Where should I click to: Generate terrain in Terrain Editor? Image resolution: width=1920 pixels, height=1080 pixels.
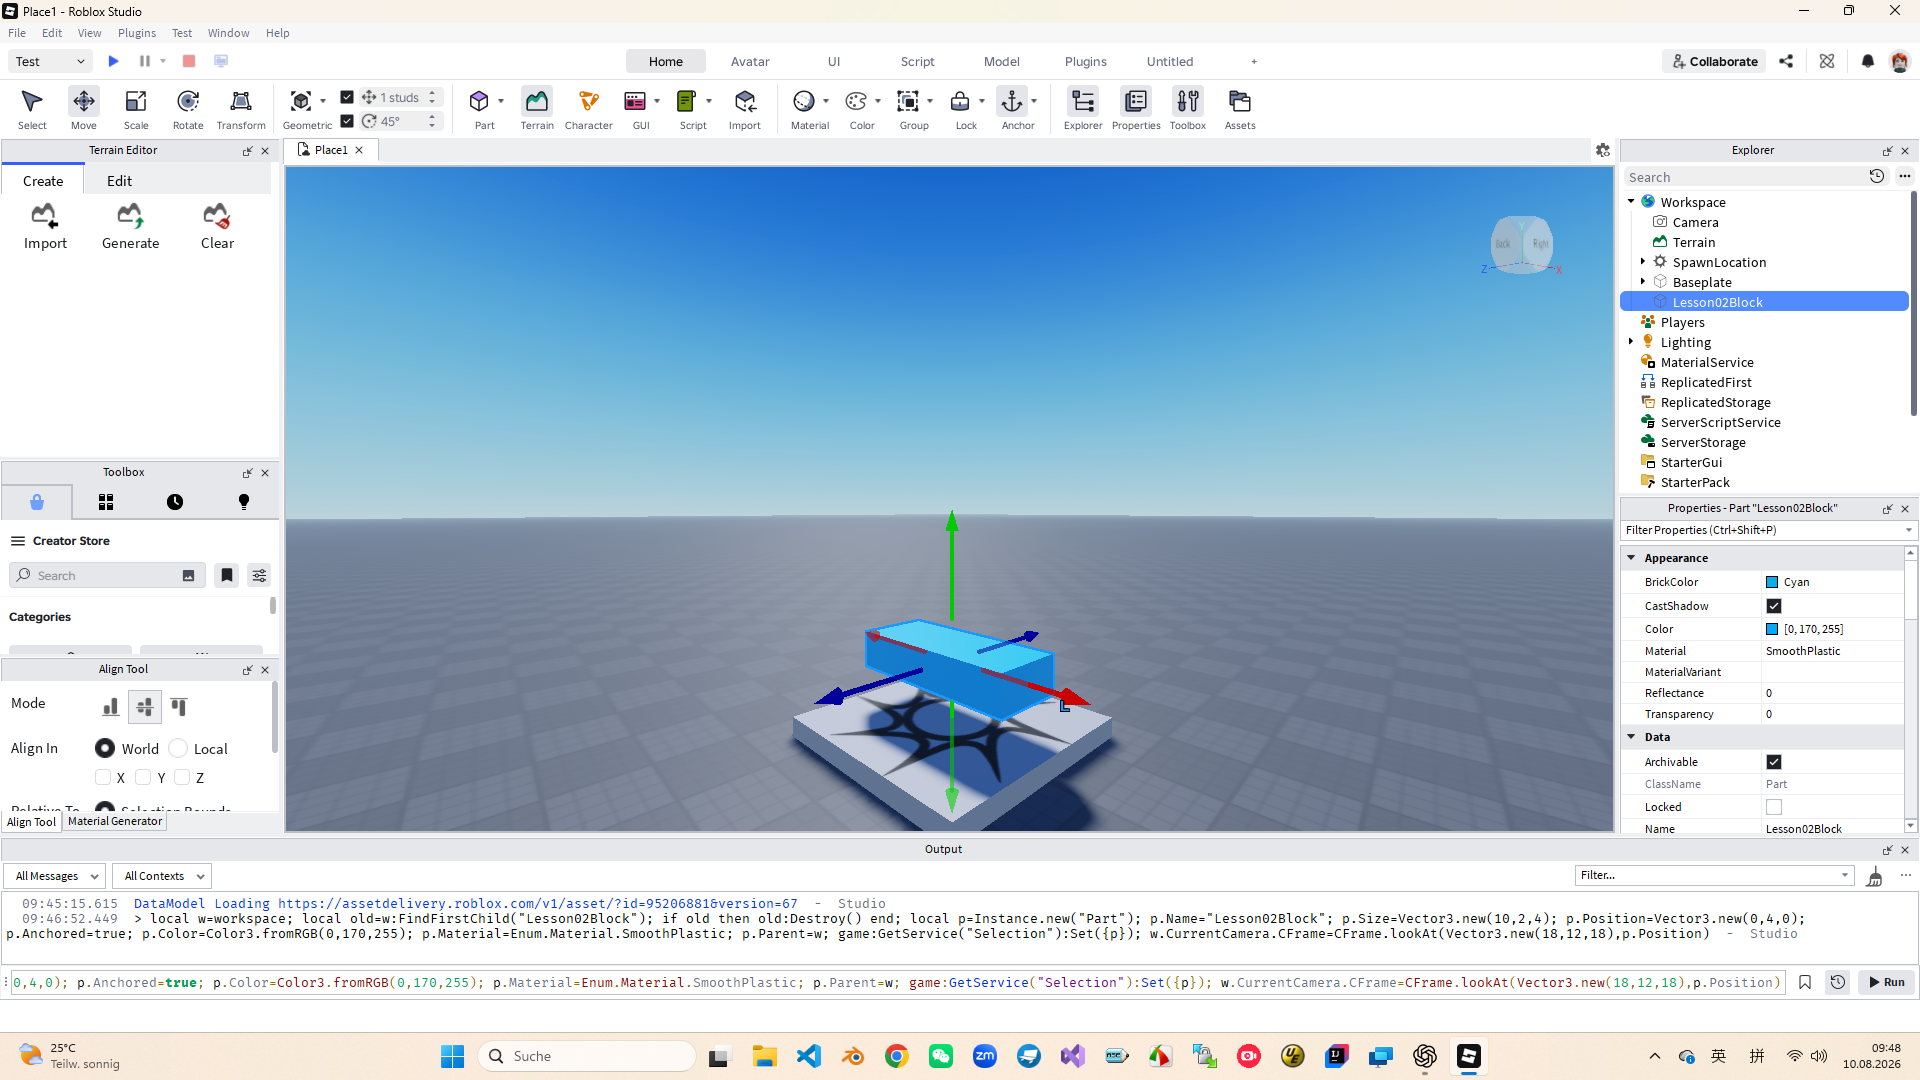point(131,227)
